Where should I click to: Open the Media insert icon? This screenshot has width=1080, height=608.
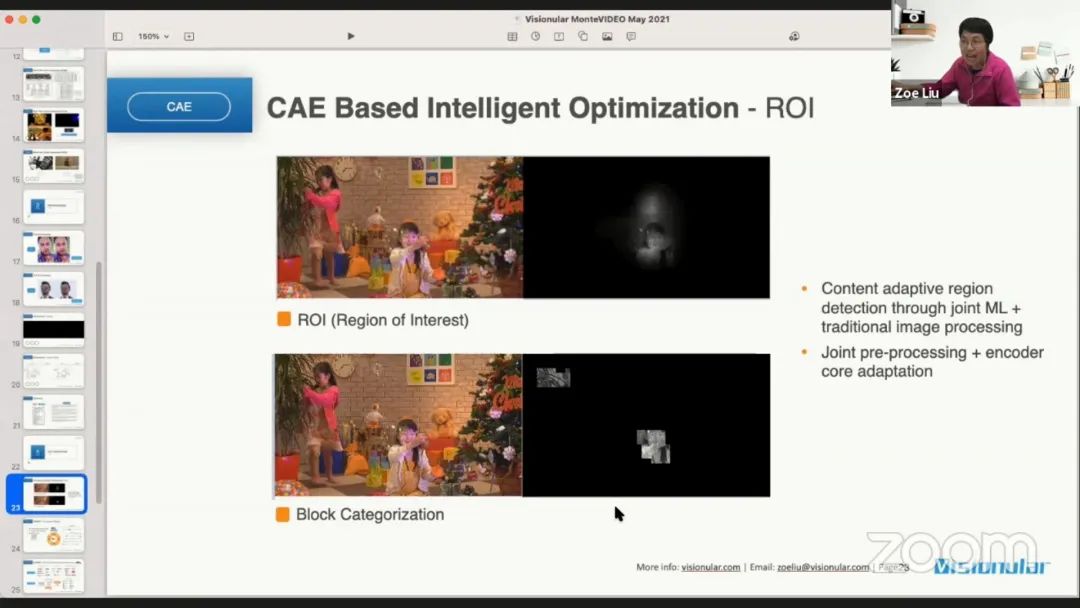tap(607, 36)
